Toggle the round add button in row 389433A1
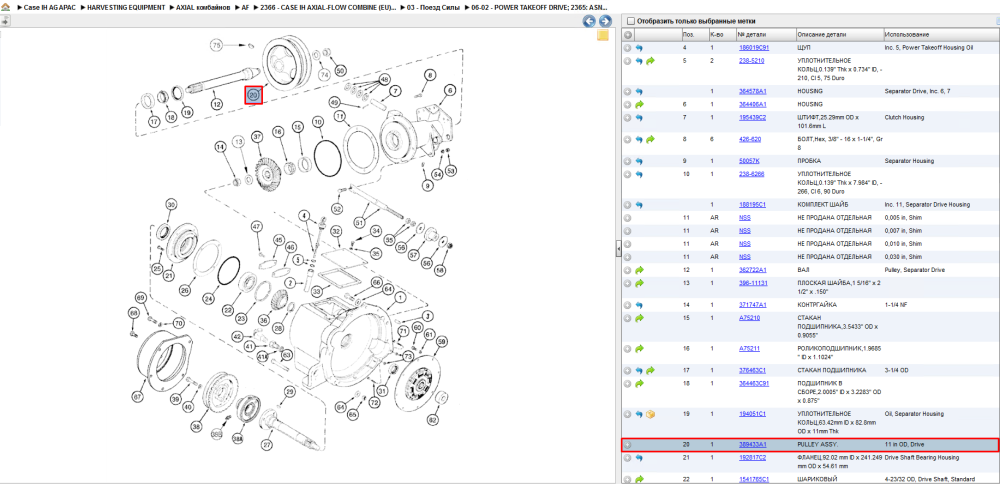This screenshot has height=484, width=1000. click(628, 444)
